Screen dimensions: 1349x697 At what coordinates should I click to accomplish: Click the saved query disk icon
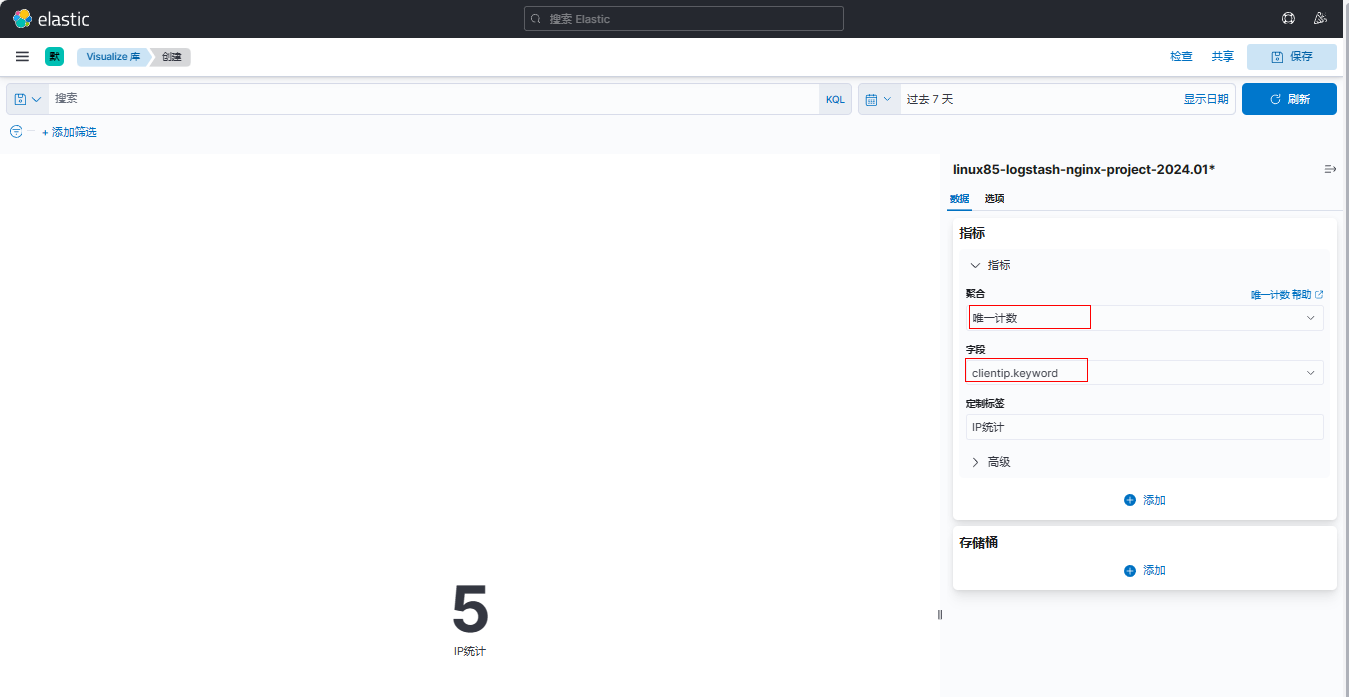[21, 100]
